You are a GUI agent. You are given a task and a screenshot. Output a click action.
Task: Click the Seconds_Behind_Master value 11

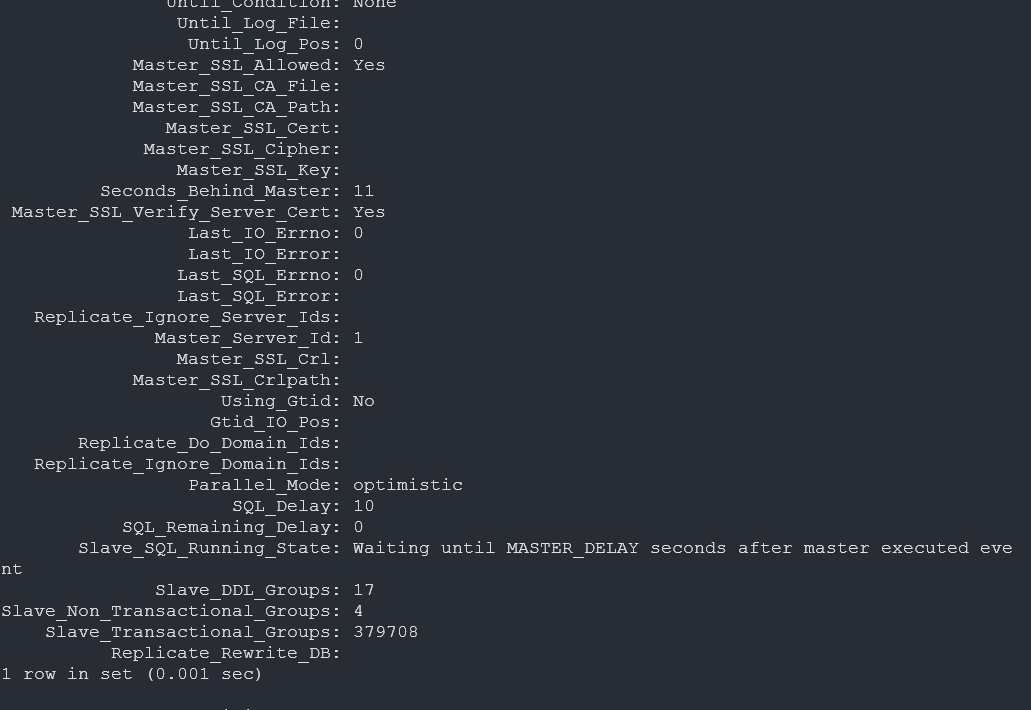[x=363, y=191]
